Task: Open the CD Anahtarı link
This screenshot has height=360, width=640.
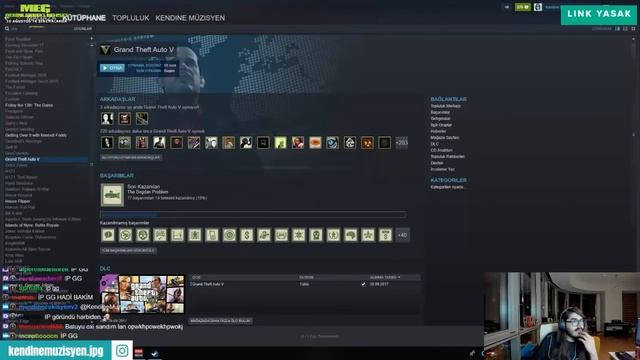Action: click(441, 150)
